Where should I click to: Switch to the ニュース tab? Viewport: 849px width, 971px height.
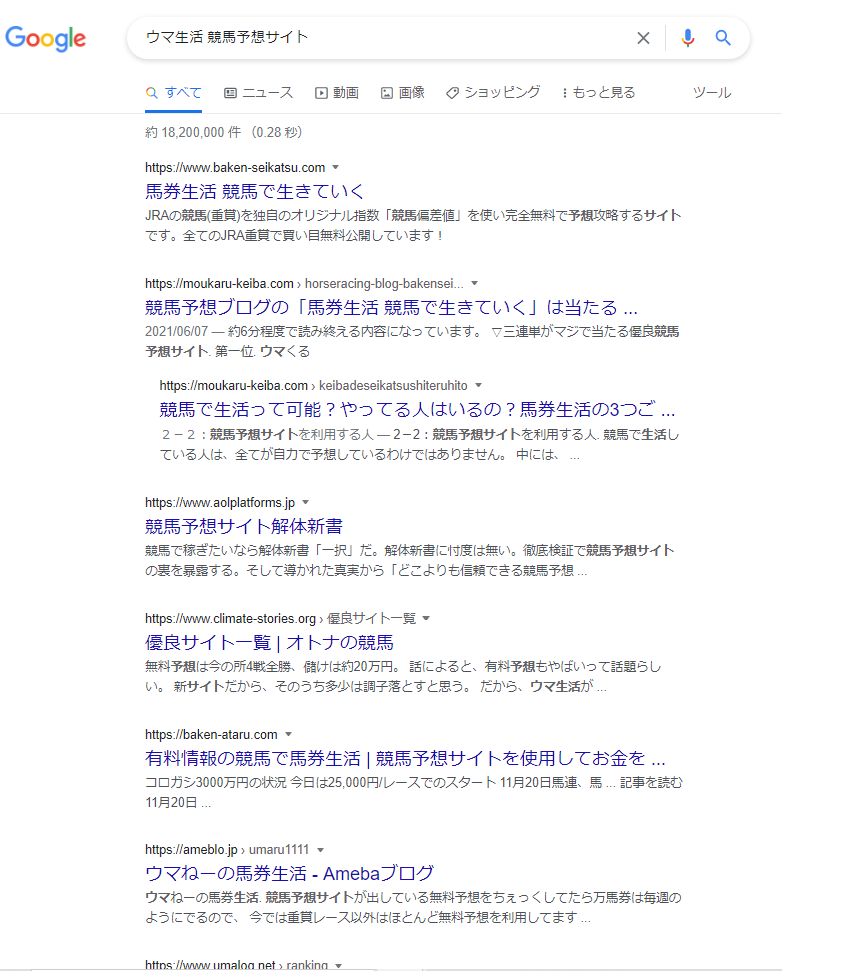coord(258,93)
